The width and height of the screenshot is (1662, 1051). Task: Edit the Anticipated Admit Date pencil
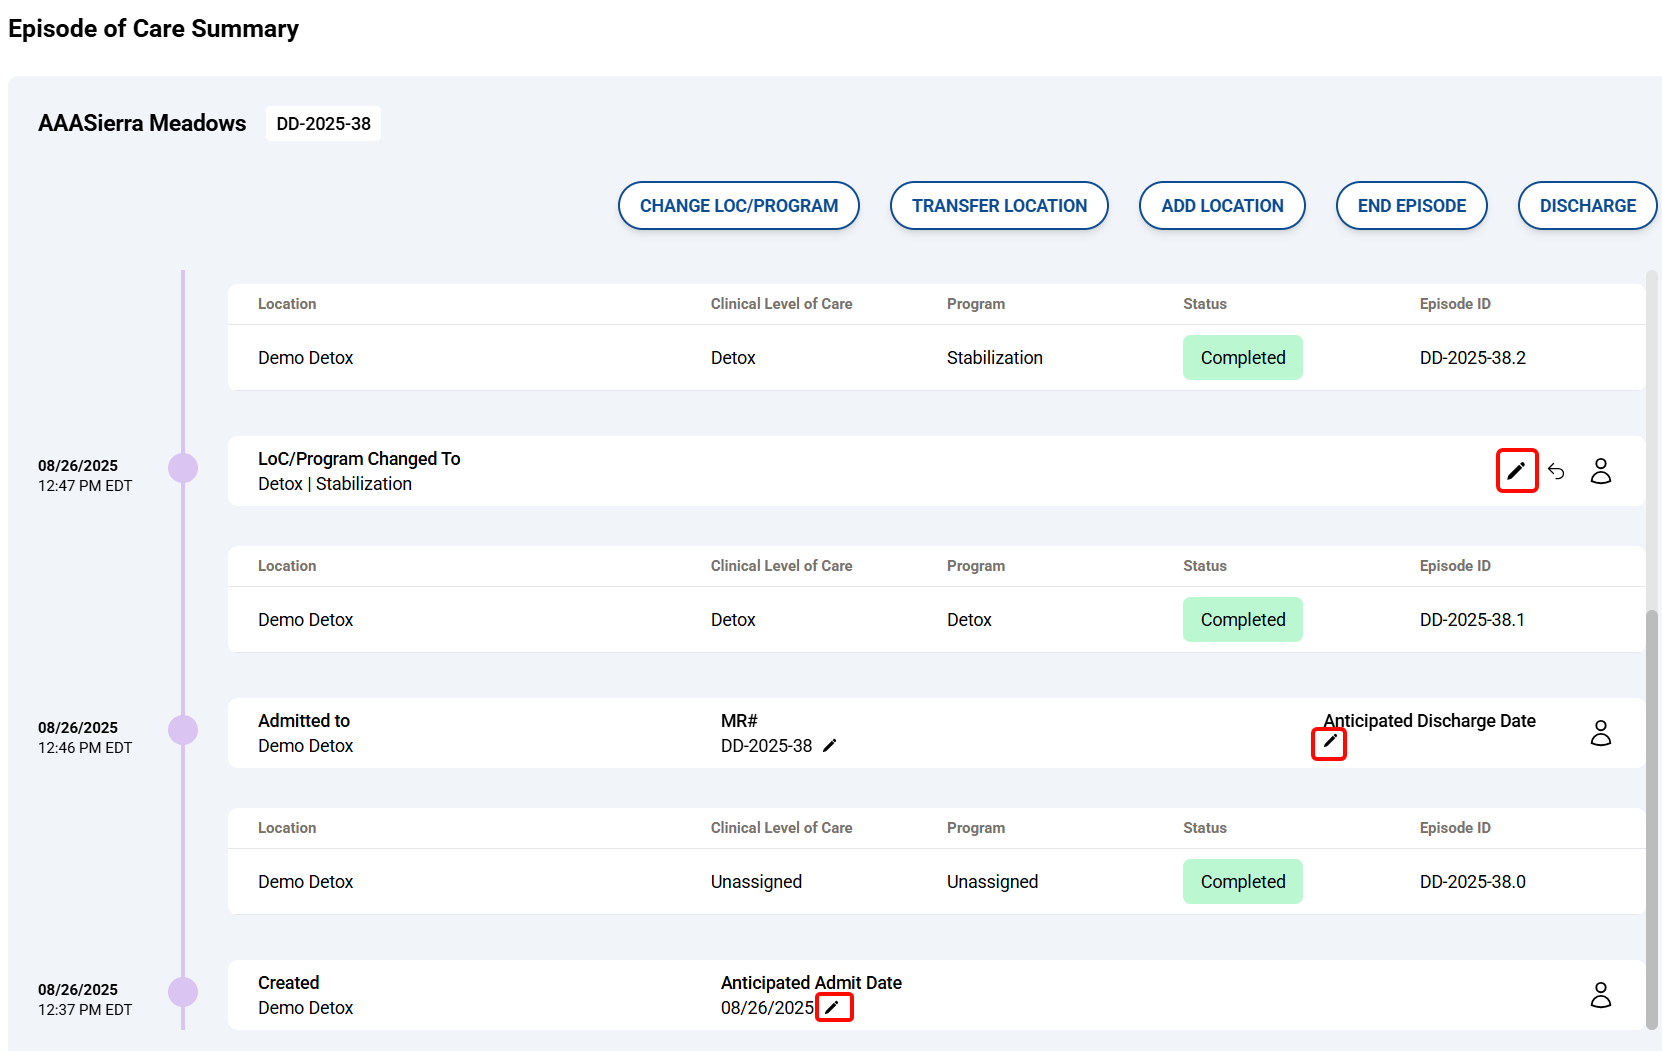click(x=833, y=1007)
